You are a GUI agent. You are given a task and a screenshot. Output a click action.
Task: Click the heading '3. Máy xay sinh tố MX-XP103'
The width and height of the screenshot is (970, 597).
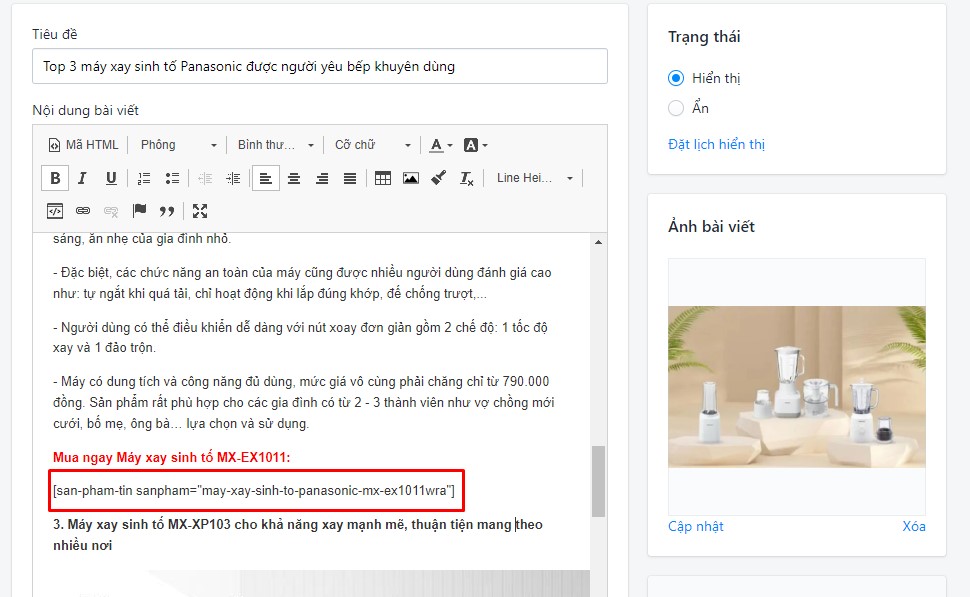point(298,535)
